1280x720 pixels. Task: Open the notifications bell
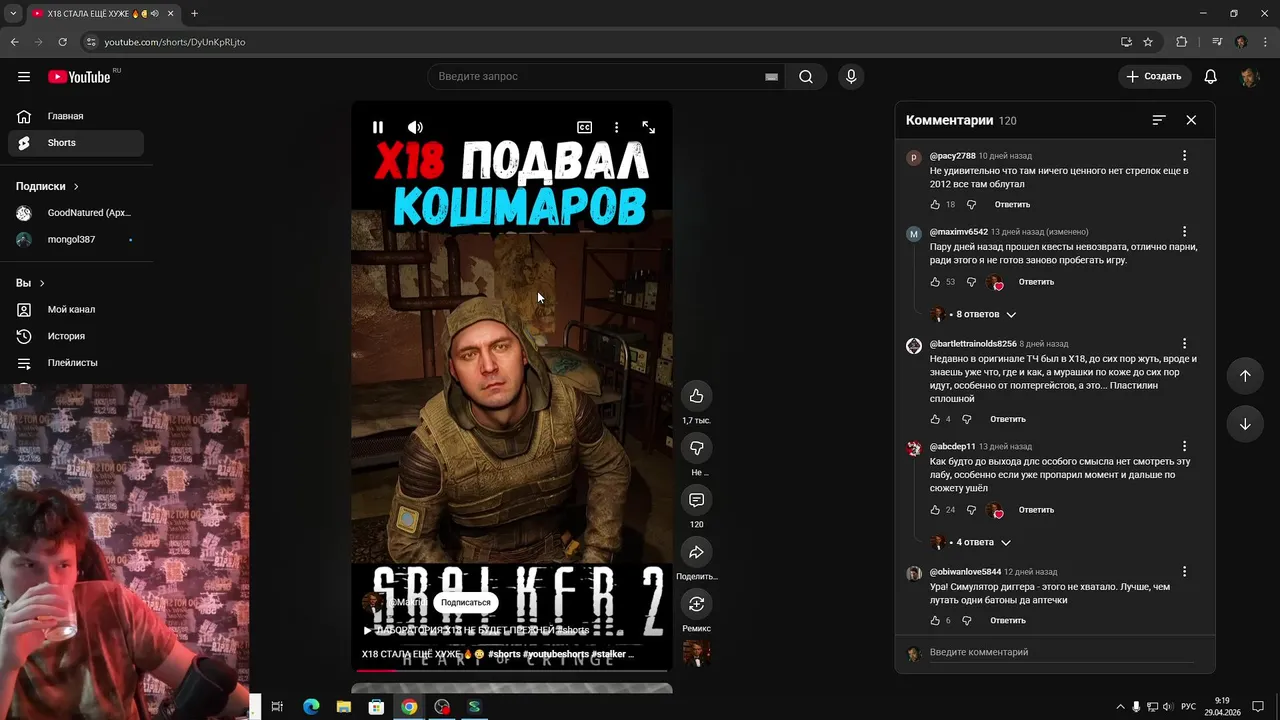1210,77
